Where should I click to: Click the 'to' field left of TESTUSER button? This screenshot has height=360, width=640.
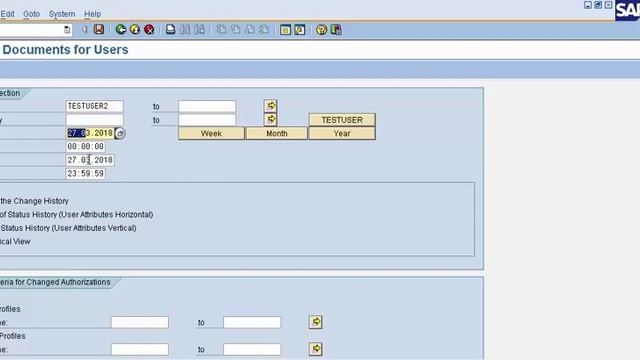tap(207, 120)
